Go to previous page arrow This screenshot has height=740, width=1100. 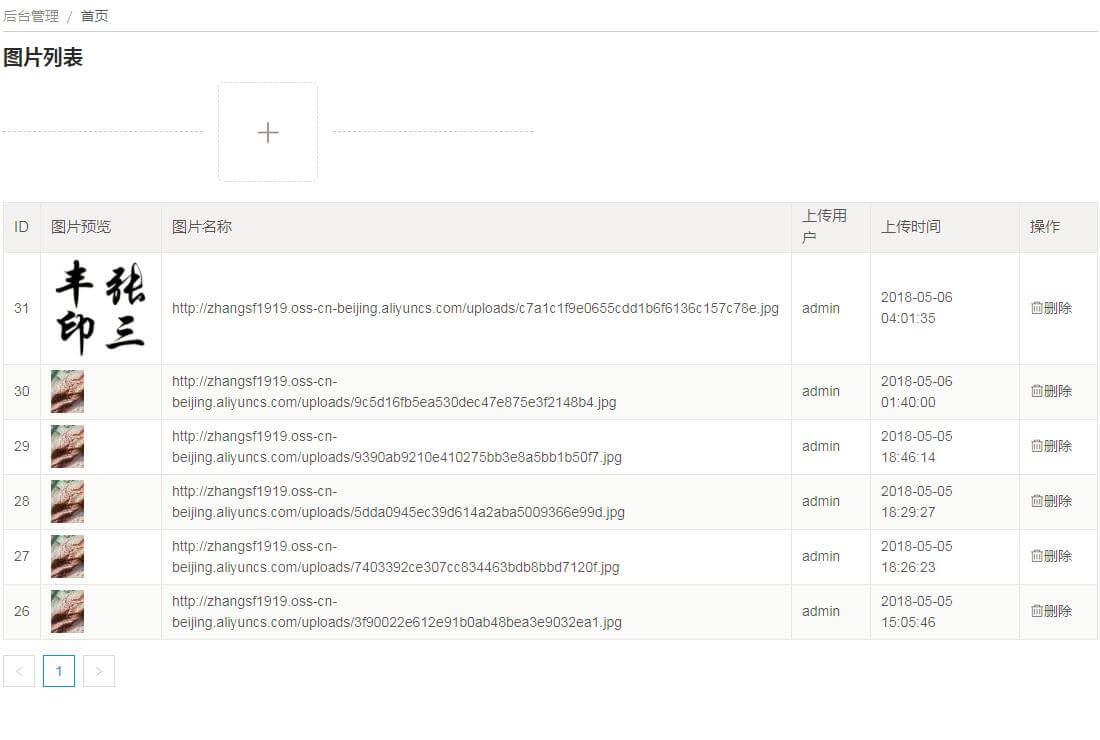pyautogui.click(x=19, y=671)
